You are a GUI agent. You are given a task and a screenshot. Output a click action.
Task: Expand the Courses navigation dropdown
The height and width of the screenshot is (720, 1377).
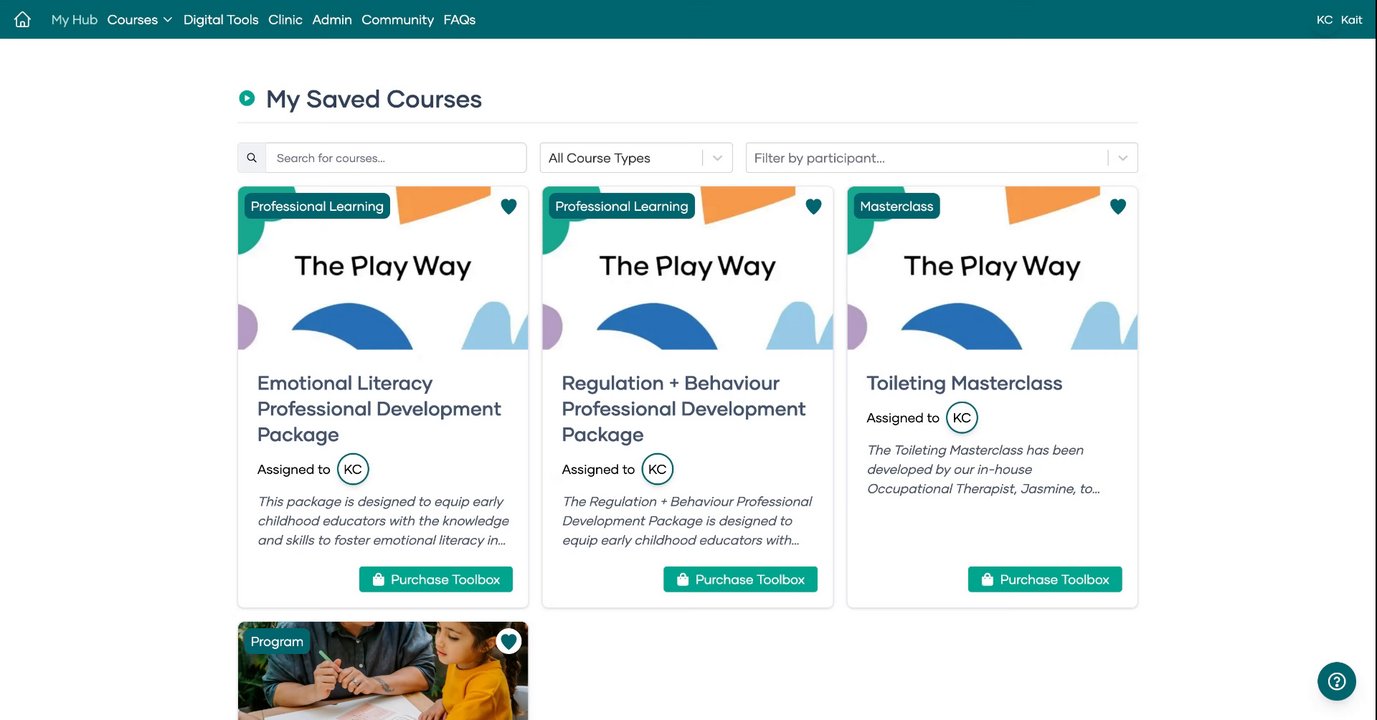pyautogui.click(x=140, y=19)
